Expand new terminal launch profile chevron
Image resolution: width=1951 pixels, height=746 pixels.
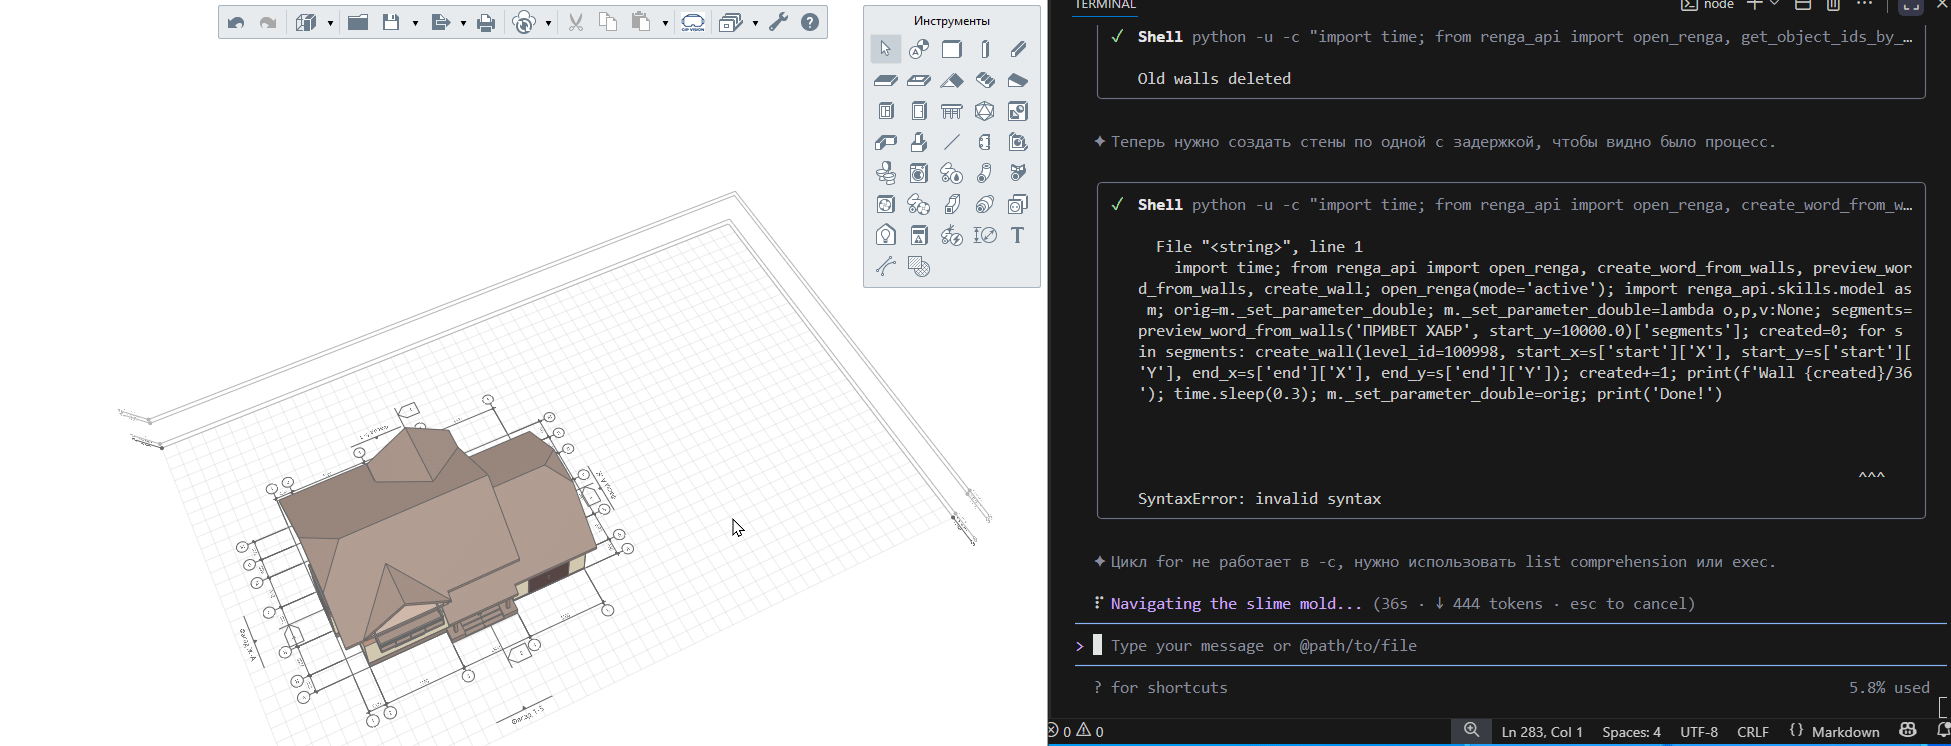point(1776,5)
